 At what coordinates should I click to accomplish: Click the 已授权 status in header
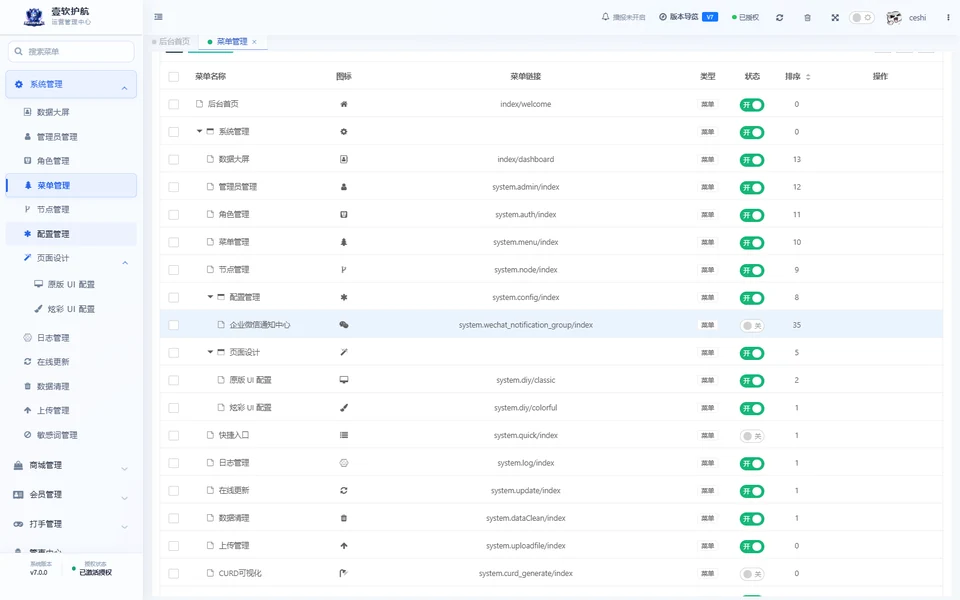(x=746, y=18)
